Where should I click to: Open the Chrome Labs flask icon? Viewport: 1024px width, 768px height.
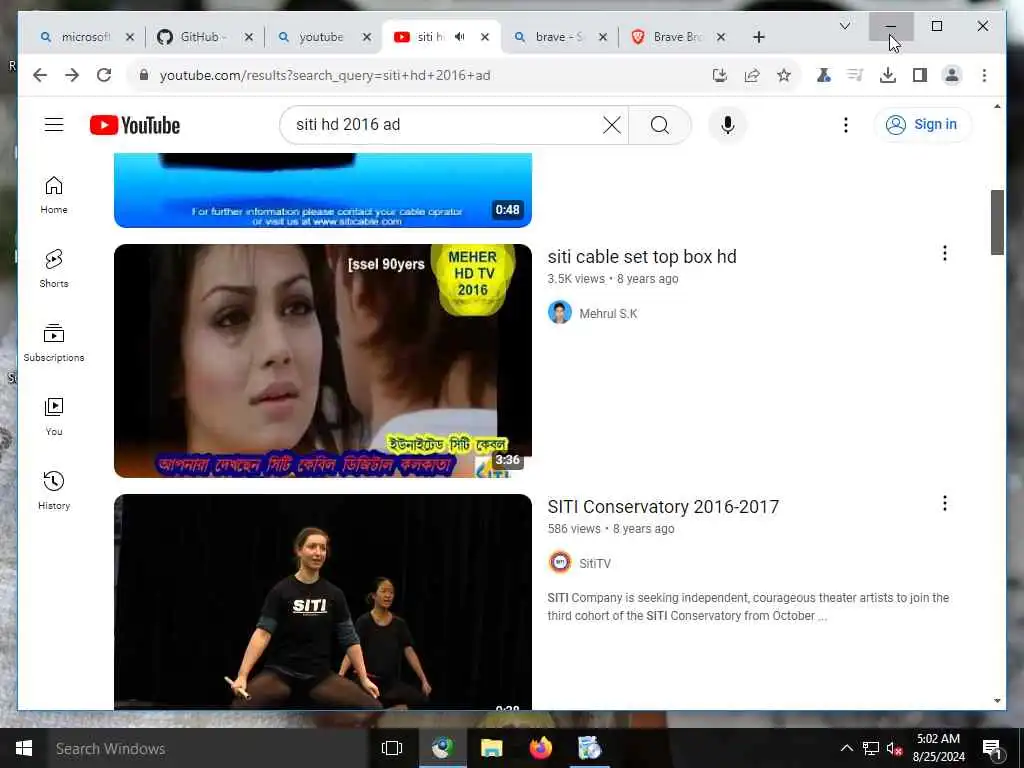tap(824, 75)
